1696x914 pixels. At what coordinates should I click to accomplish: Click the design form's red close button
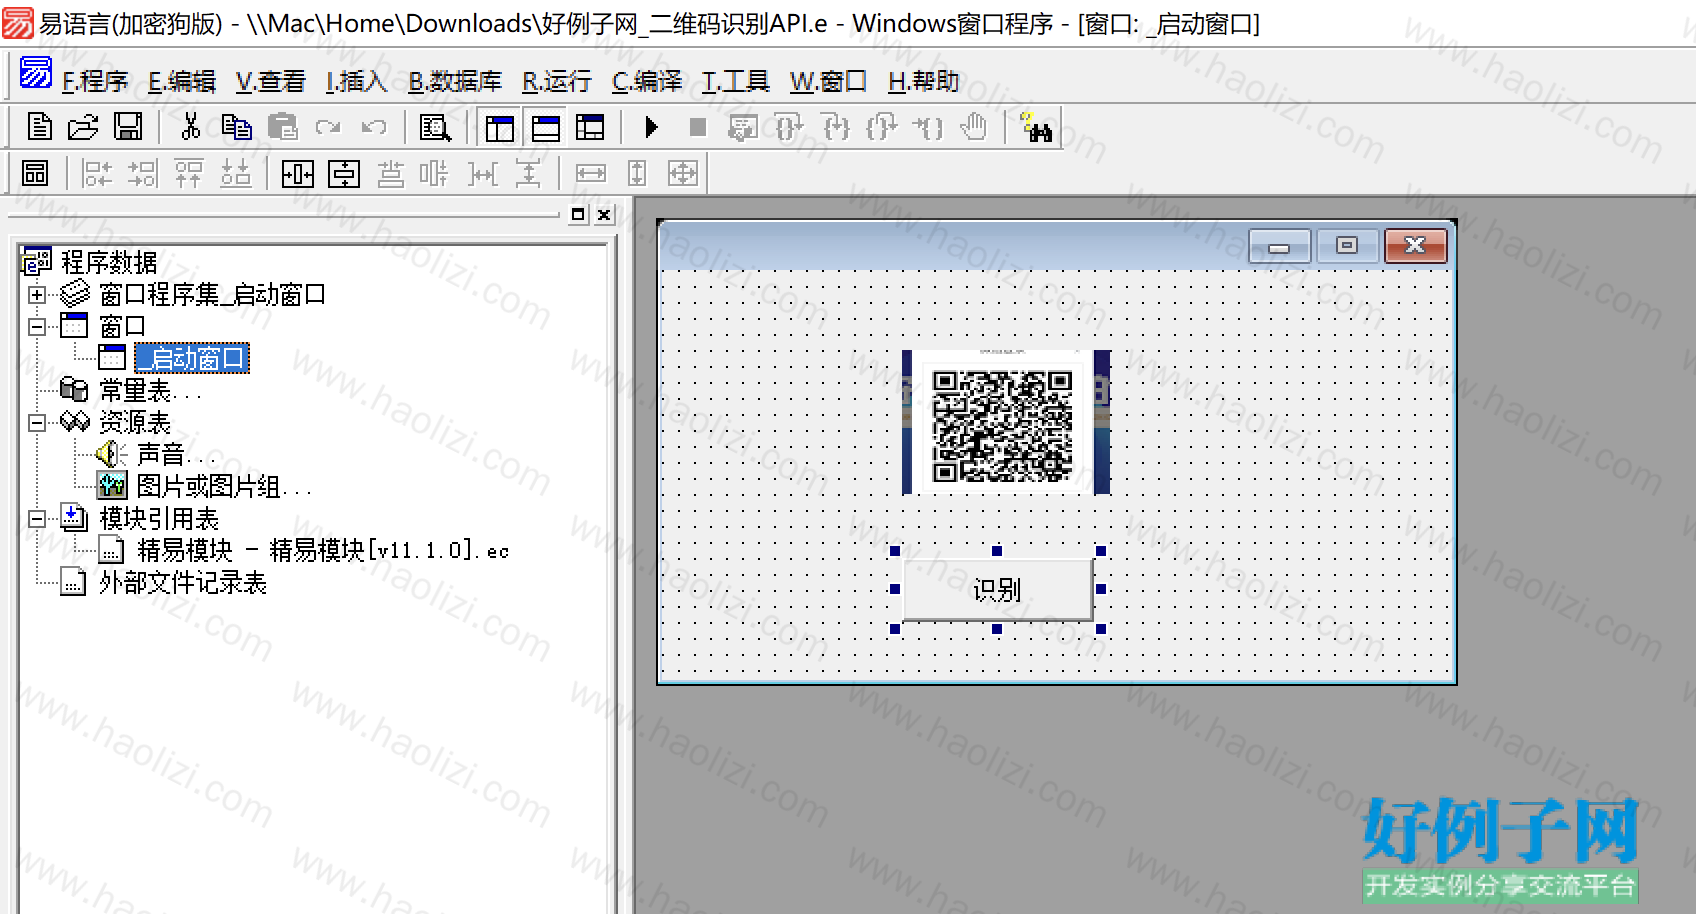[1415, 246]
